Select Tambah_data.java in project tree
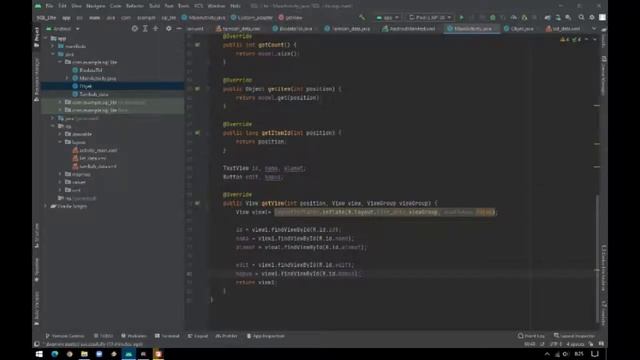 coord(91,94)
